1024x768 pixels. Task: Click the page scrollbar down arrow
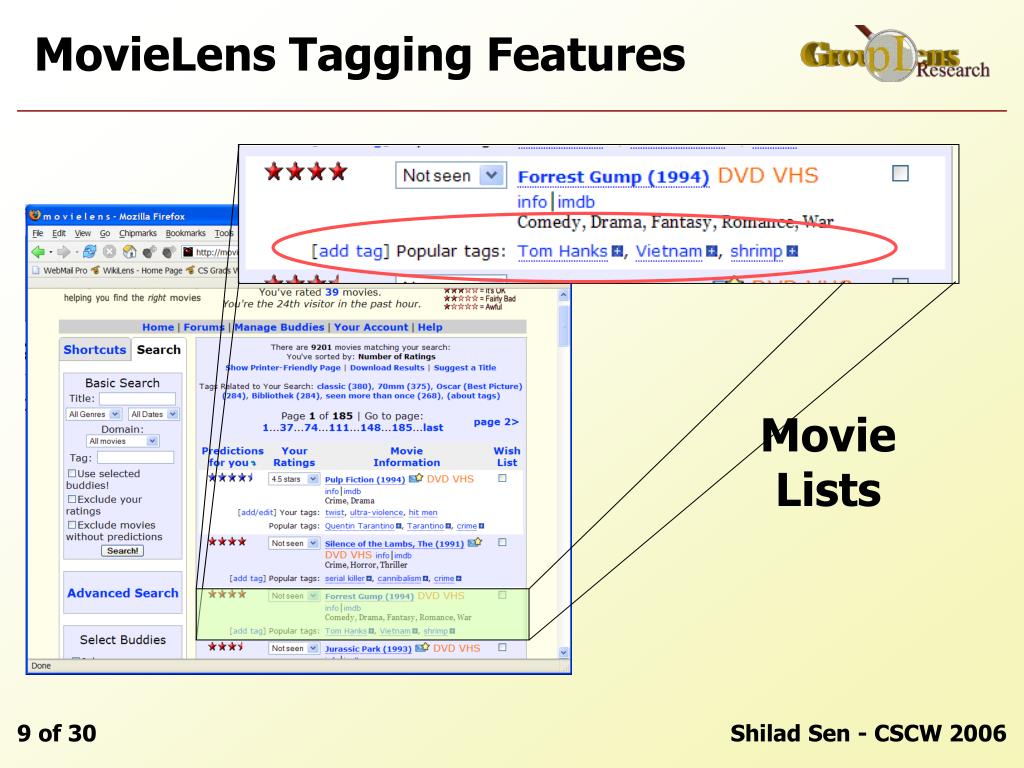point(564,652)
